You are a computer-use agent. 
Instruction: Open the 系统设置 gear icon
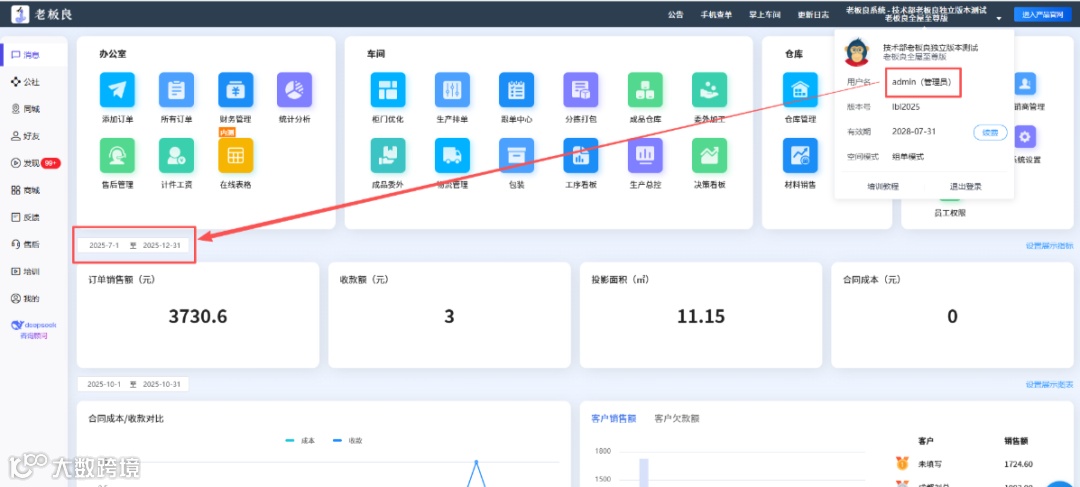1026,137
